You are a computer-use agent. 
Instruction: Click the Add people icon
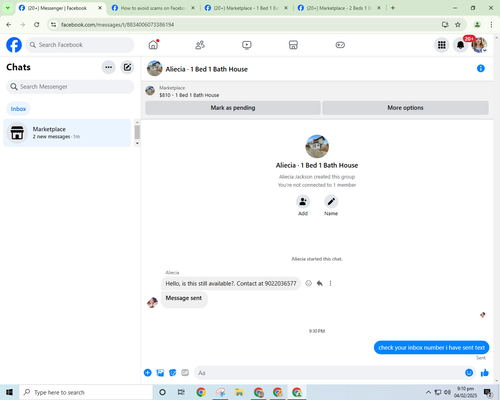(303, 201)
